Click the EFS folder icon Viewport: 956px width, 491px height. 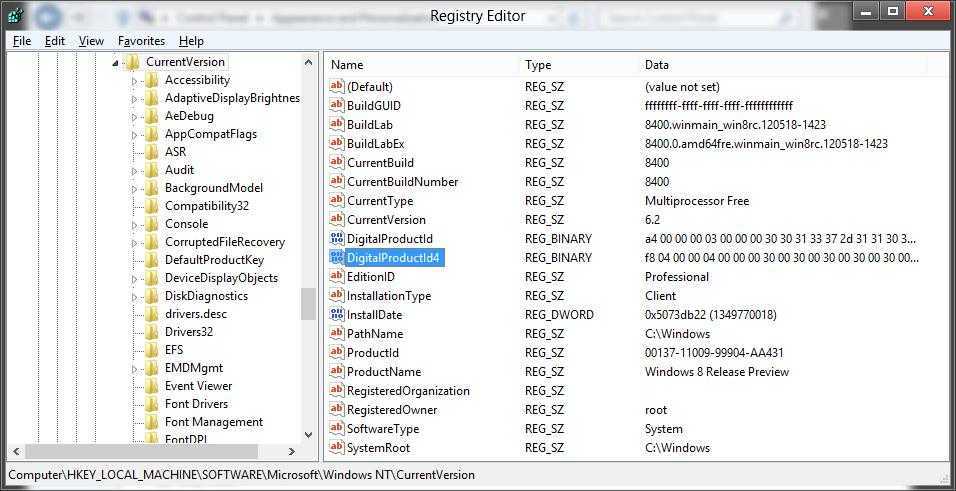152,349
